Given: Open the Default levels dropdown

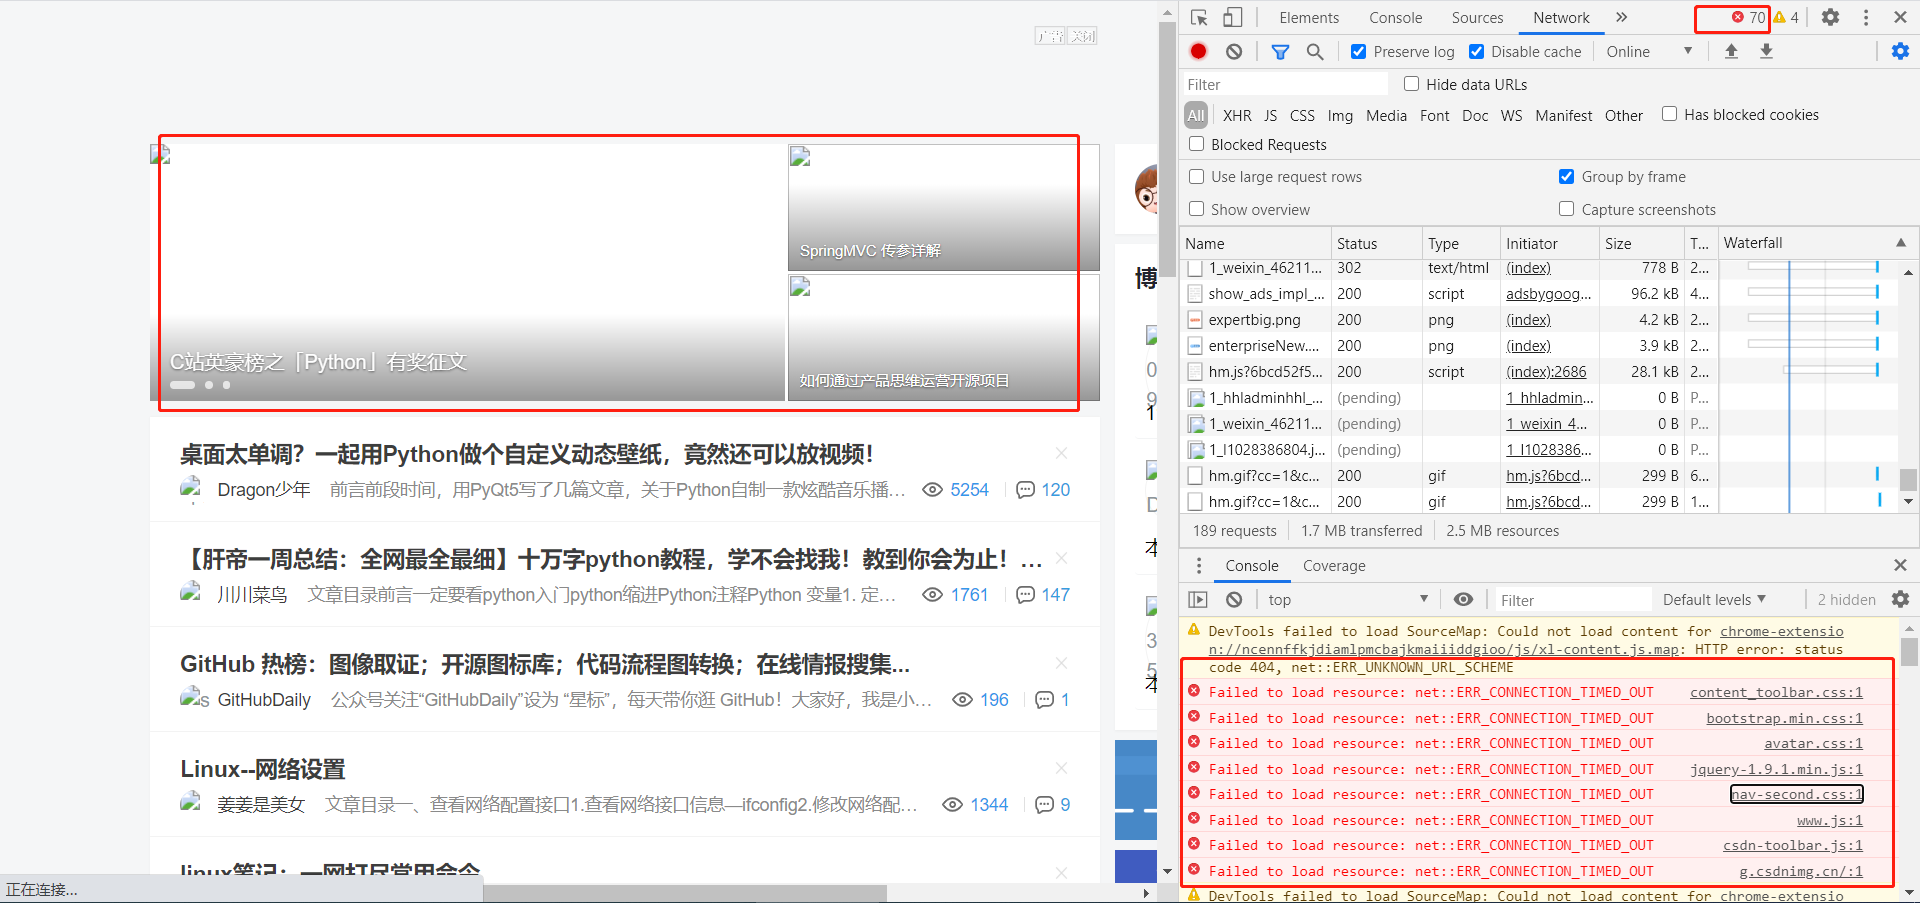Looking at the screenshot, I should tap(1714, 599).
